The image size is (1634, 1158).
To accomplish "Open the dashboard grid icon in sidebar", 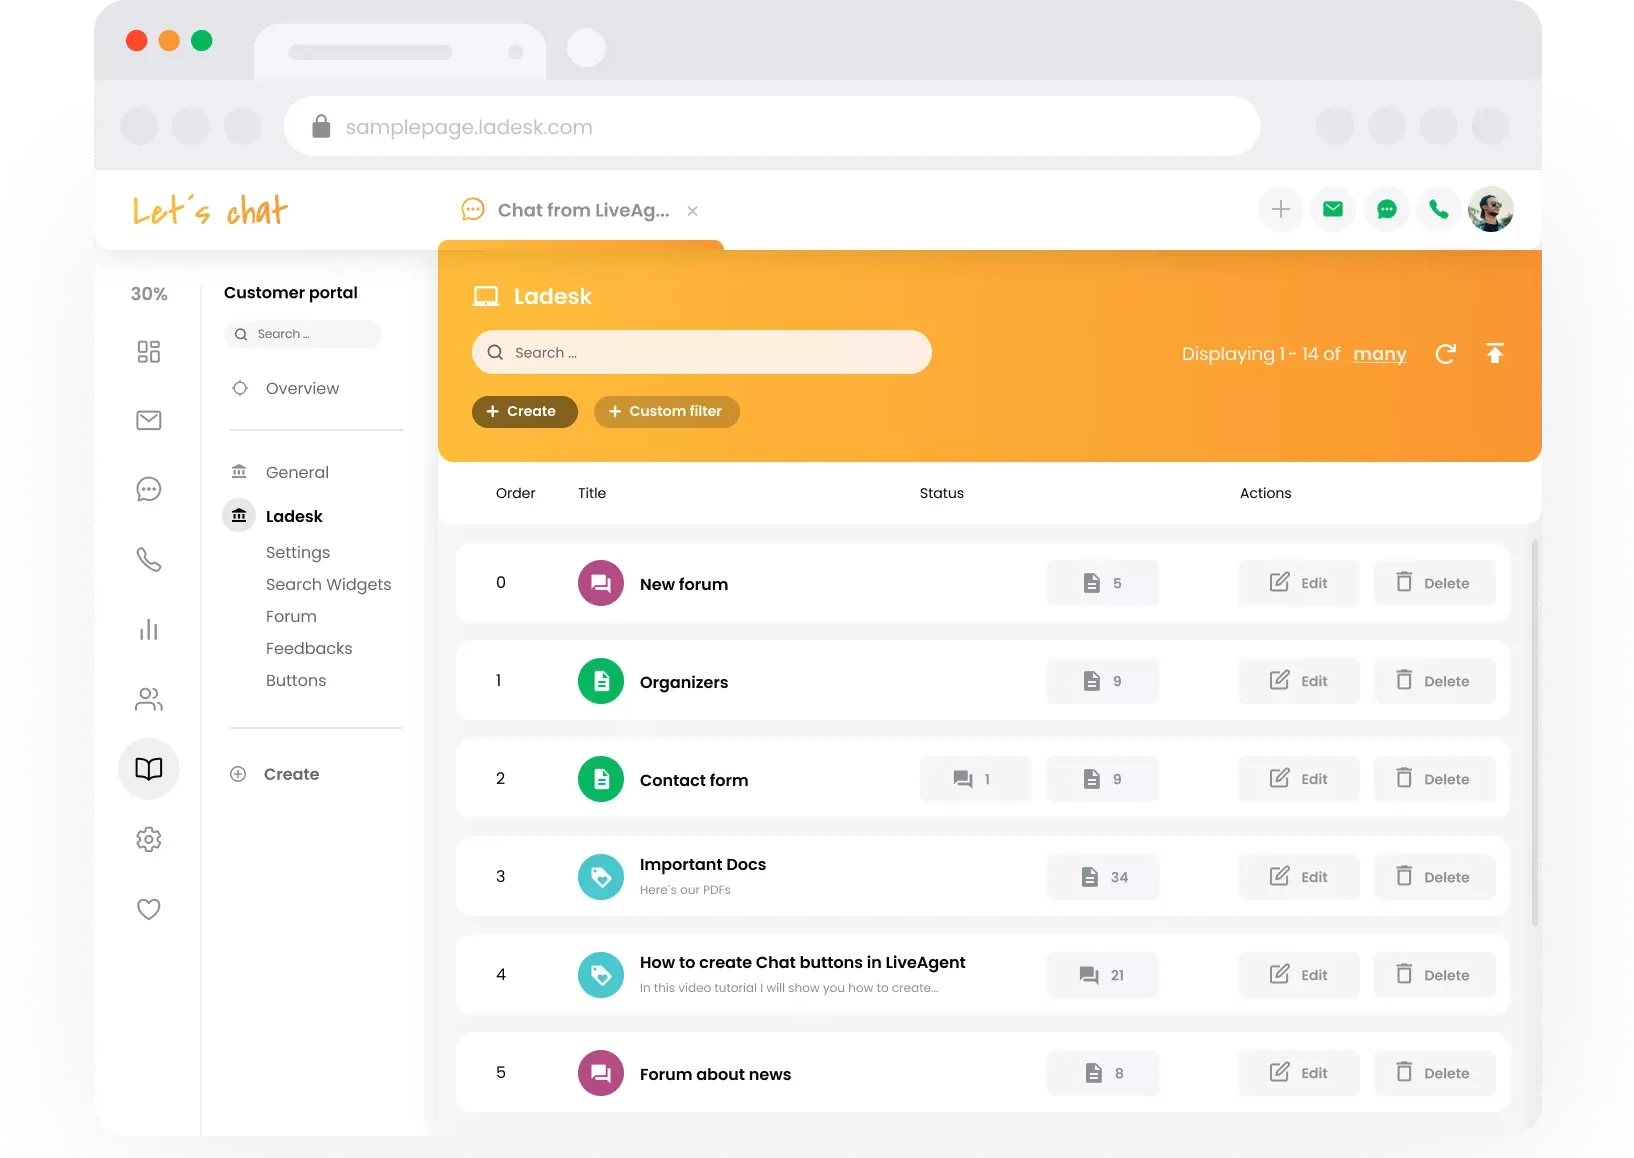I will [149, 352].
